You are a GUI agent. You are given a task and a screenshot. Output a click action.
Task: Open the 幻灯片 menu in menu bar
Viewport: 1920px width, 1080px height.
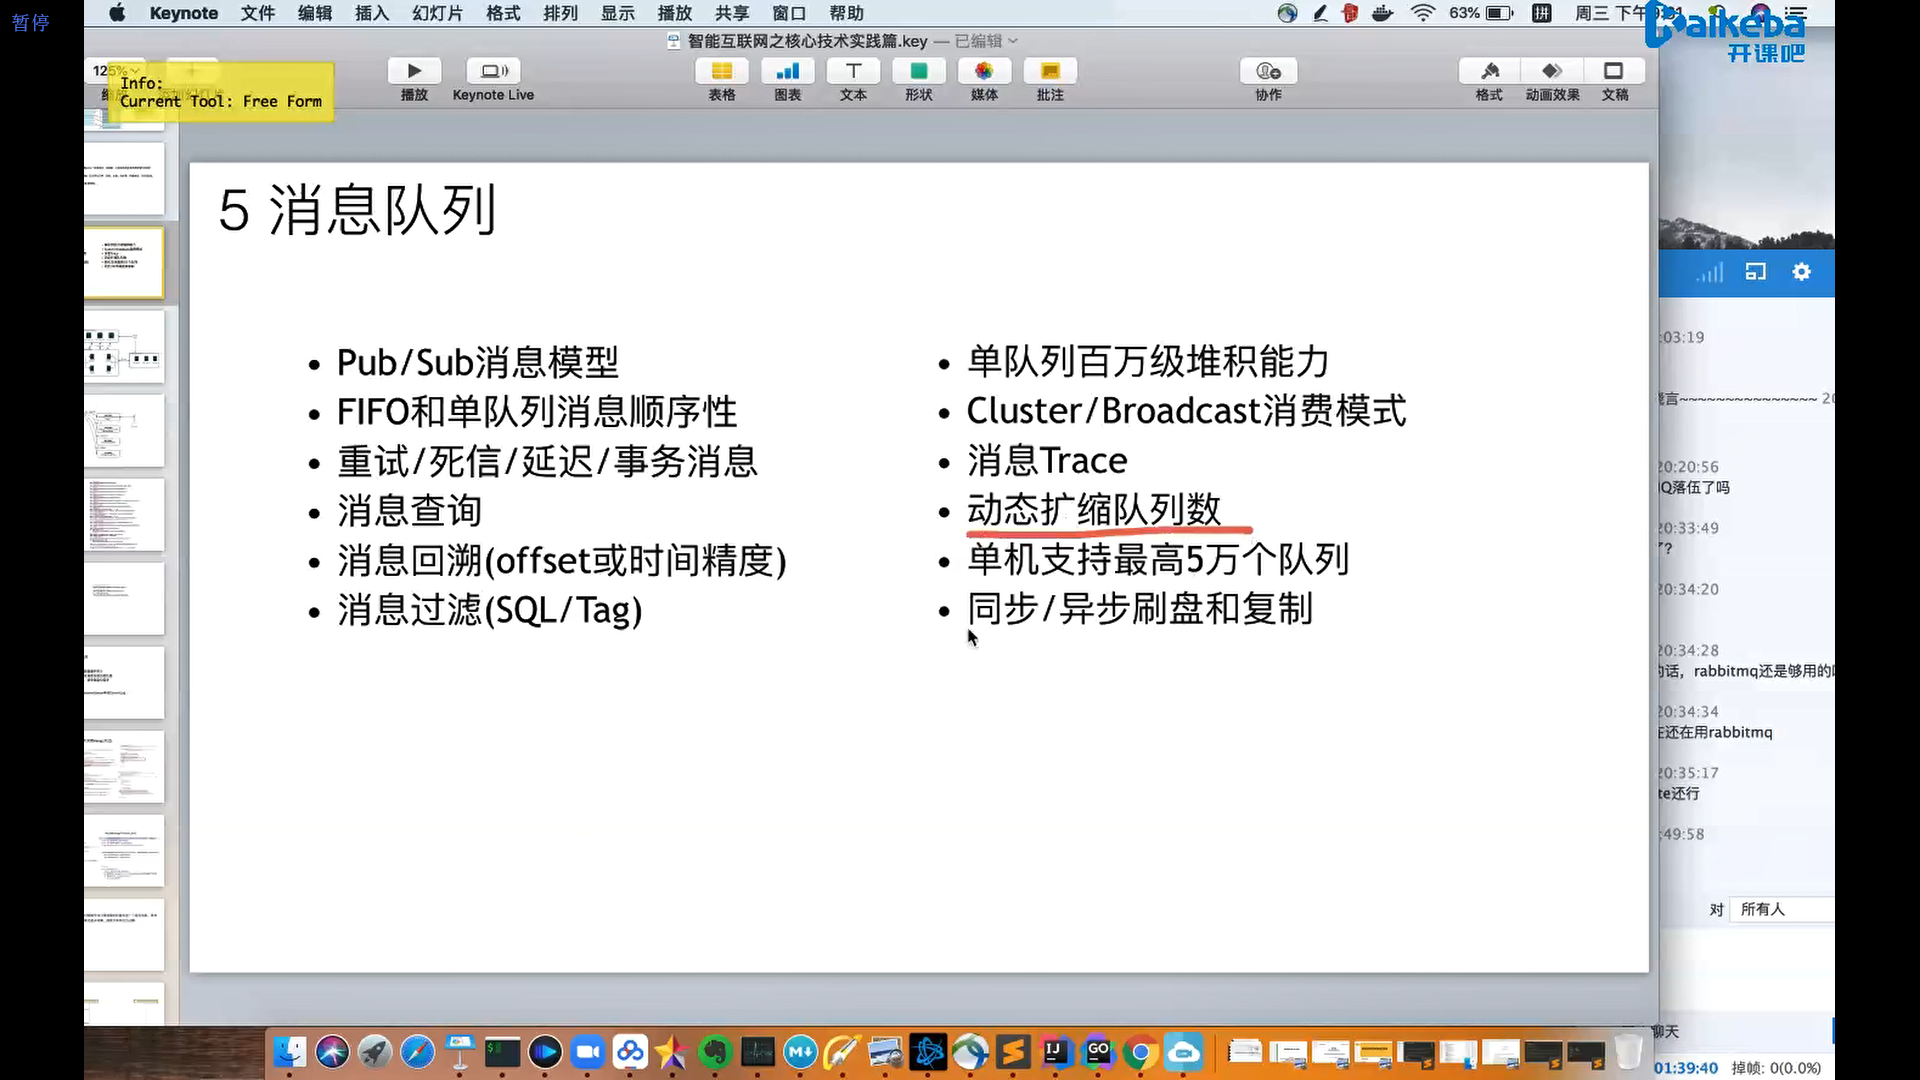click(x=437, y=13)
